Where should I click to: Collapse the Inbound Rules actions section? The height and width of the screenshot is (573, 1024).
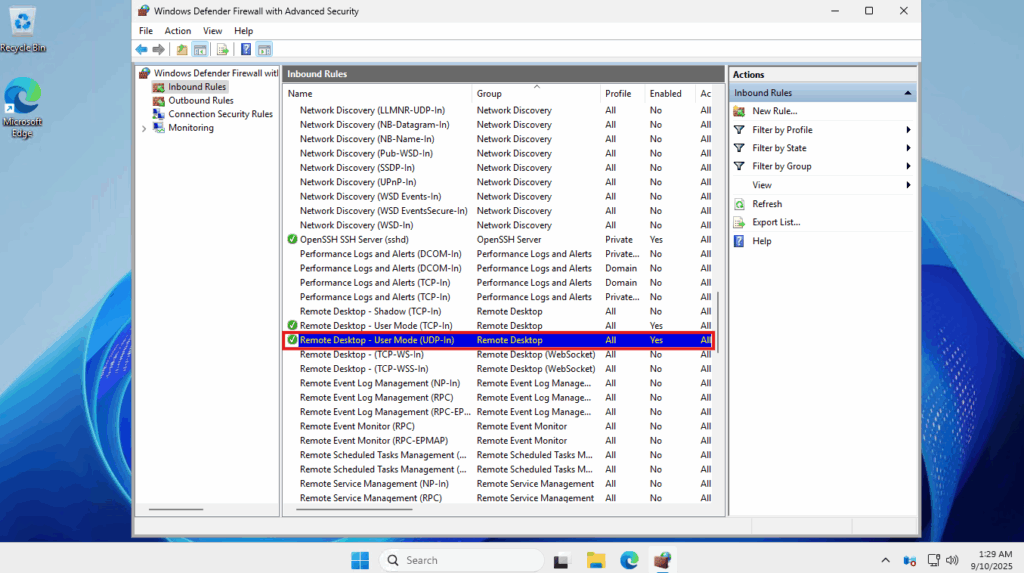point(908,93)
